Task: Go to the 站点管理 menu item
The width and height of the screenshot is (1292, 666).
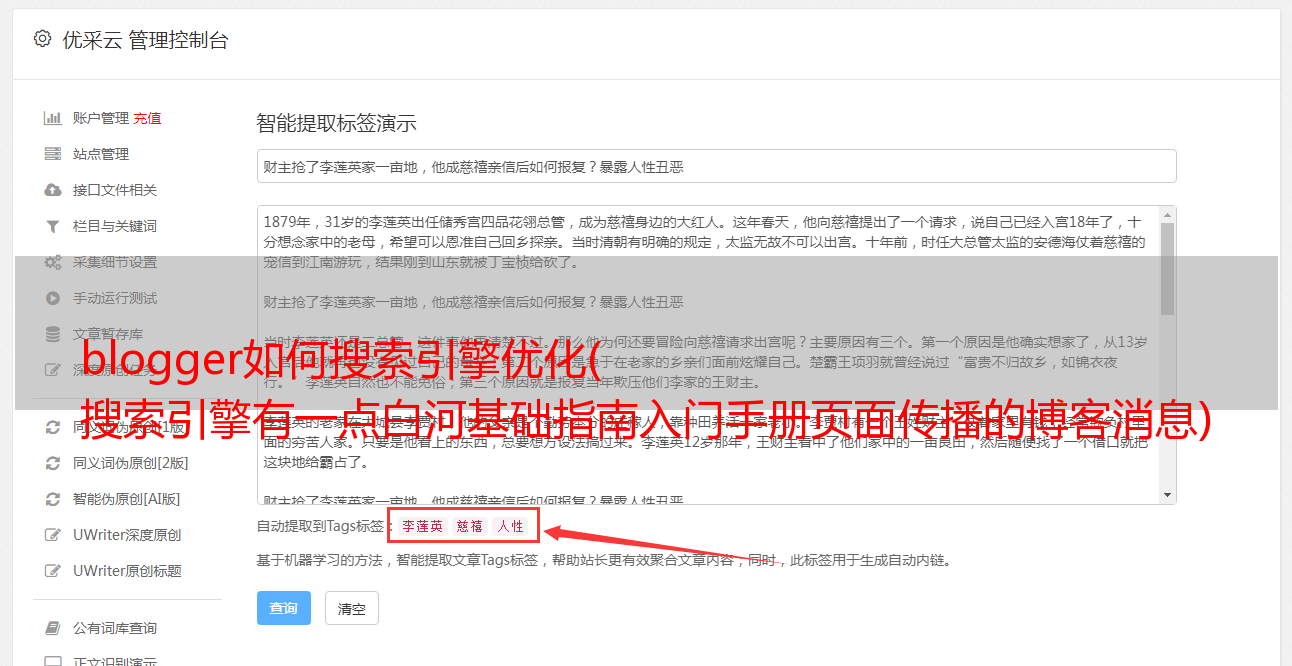Action: point(101,154)
